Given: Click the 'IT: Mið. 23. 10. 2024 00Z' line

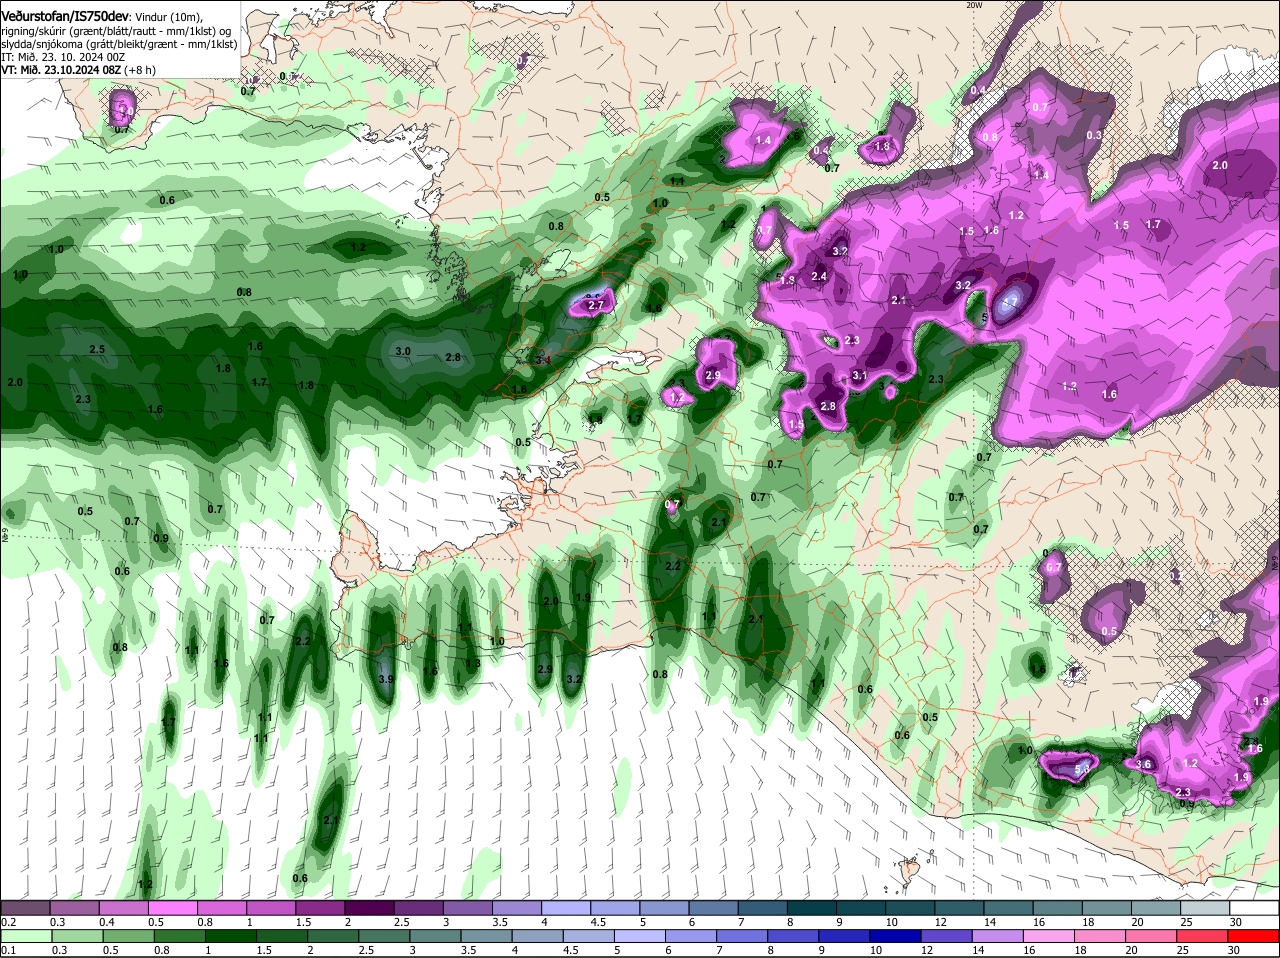Looking at the screenshot, I should [63, 57].
